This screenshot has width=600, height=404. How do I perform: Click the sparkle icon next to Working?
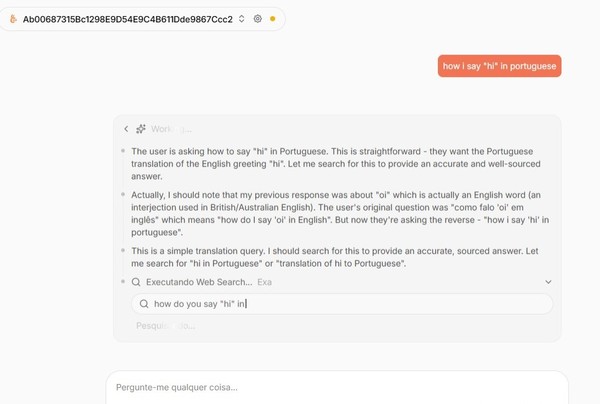coord(141,129)
